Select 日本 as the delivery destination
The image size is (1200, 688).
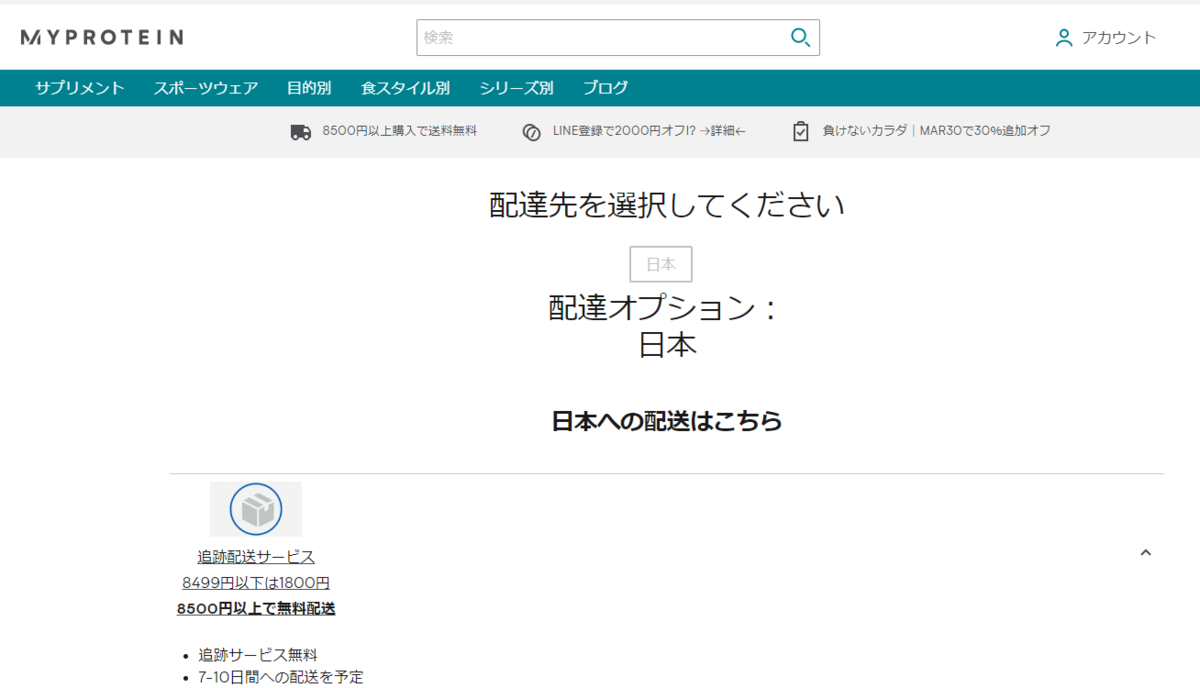pyautogui.click(x=659, y=264)
